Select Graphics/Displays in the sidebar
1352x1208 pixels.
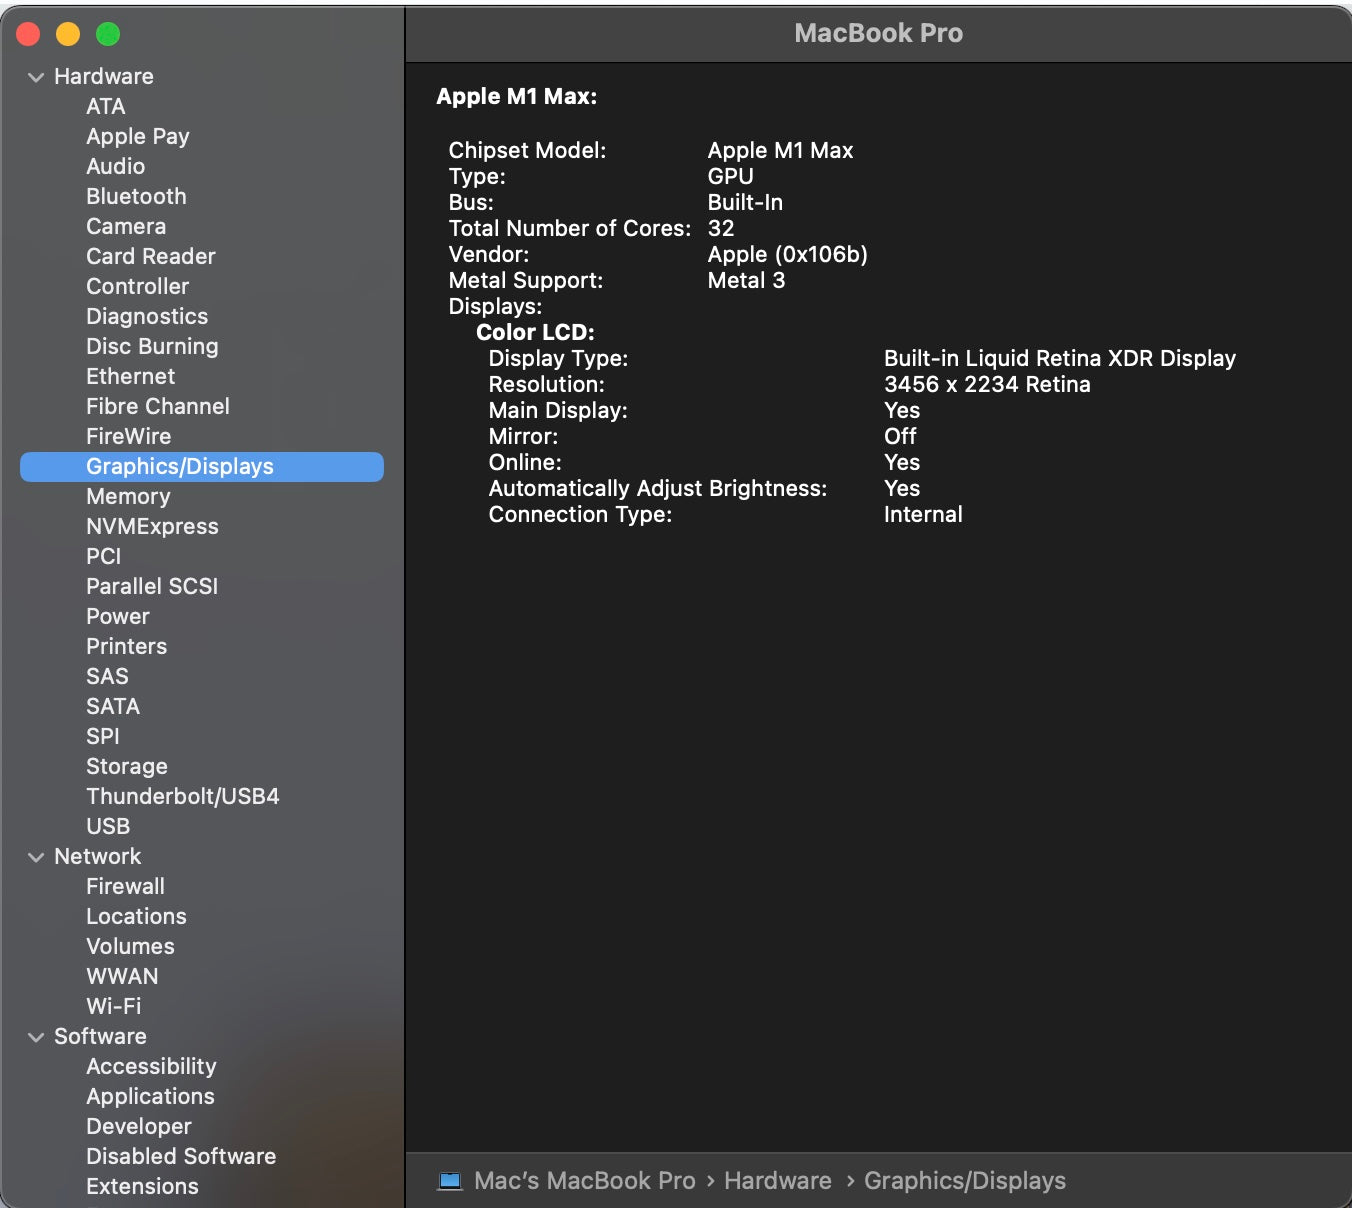180,467
